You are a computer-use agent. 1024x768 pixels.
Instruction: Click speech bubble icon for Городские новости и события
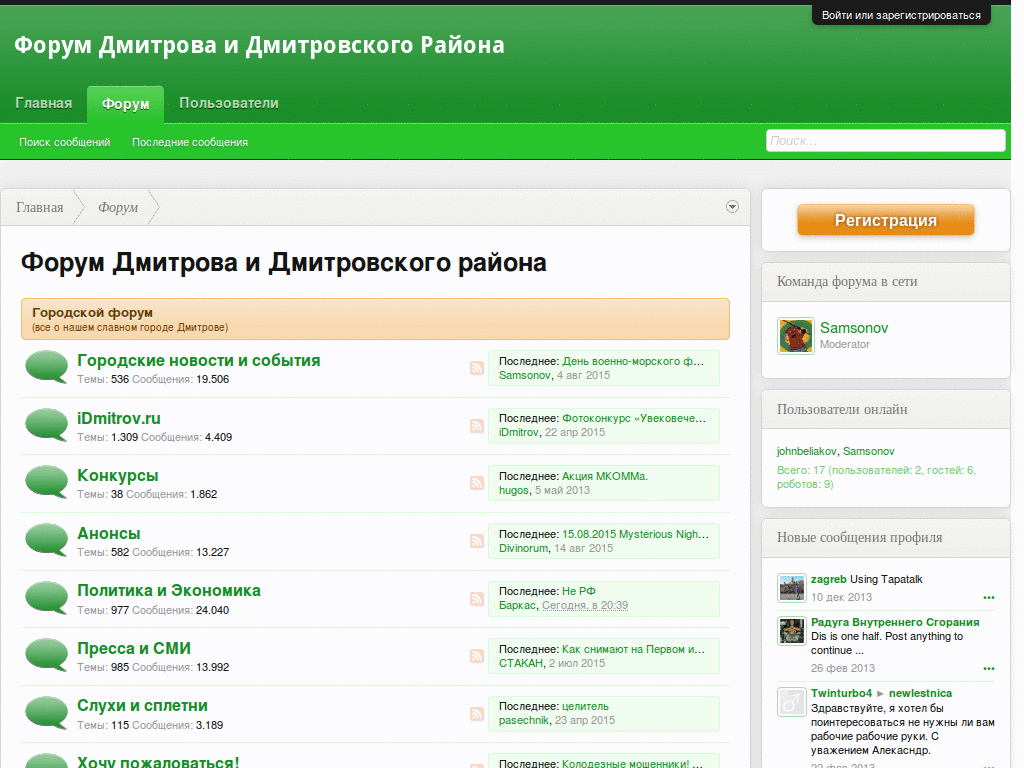point(46,367)
